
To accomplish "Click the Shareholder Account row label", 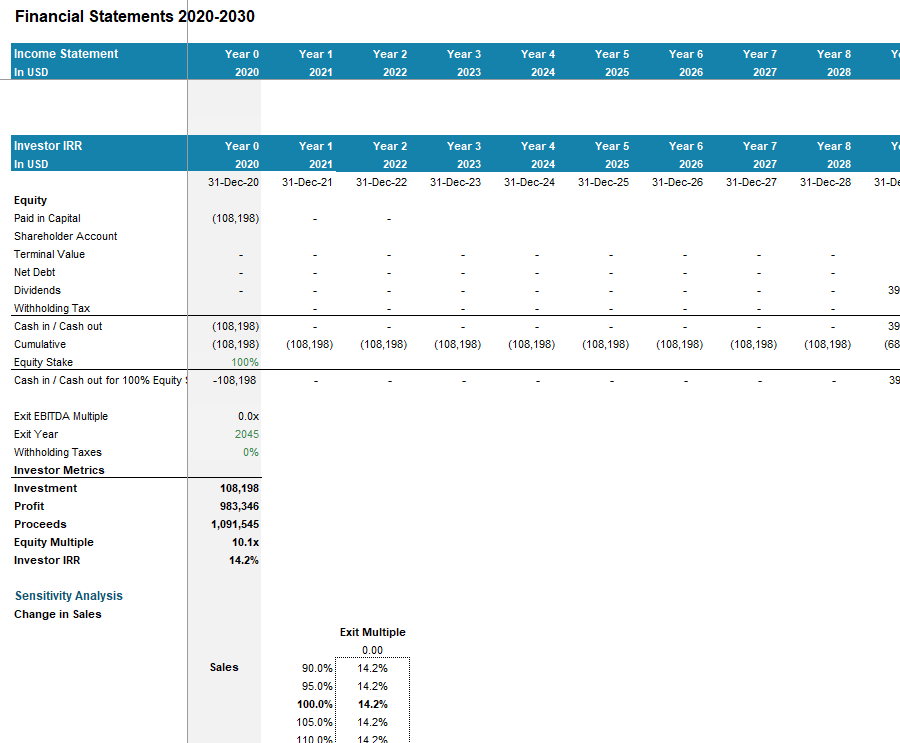I will pos(65,236).
